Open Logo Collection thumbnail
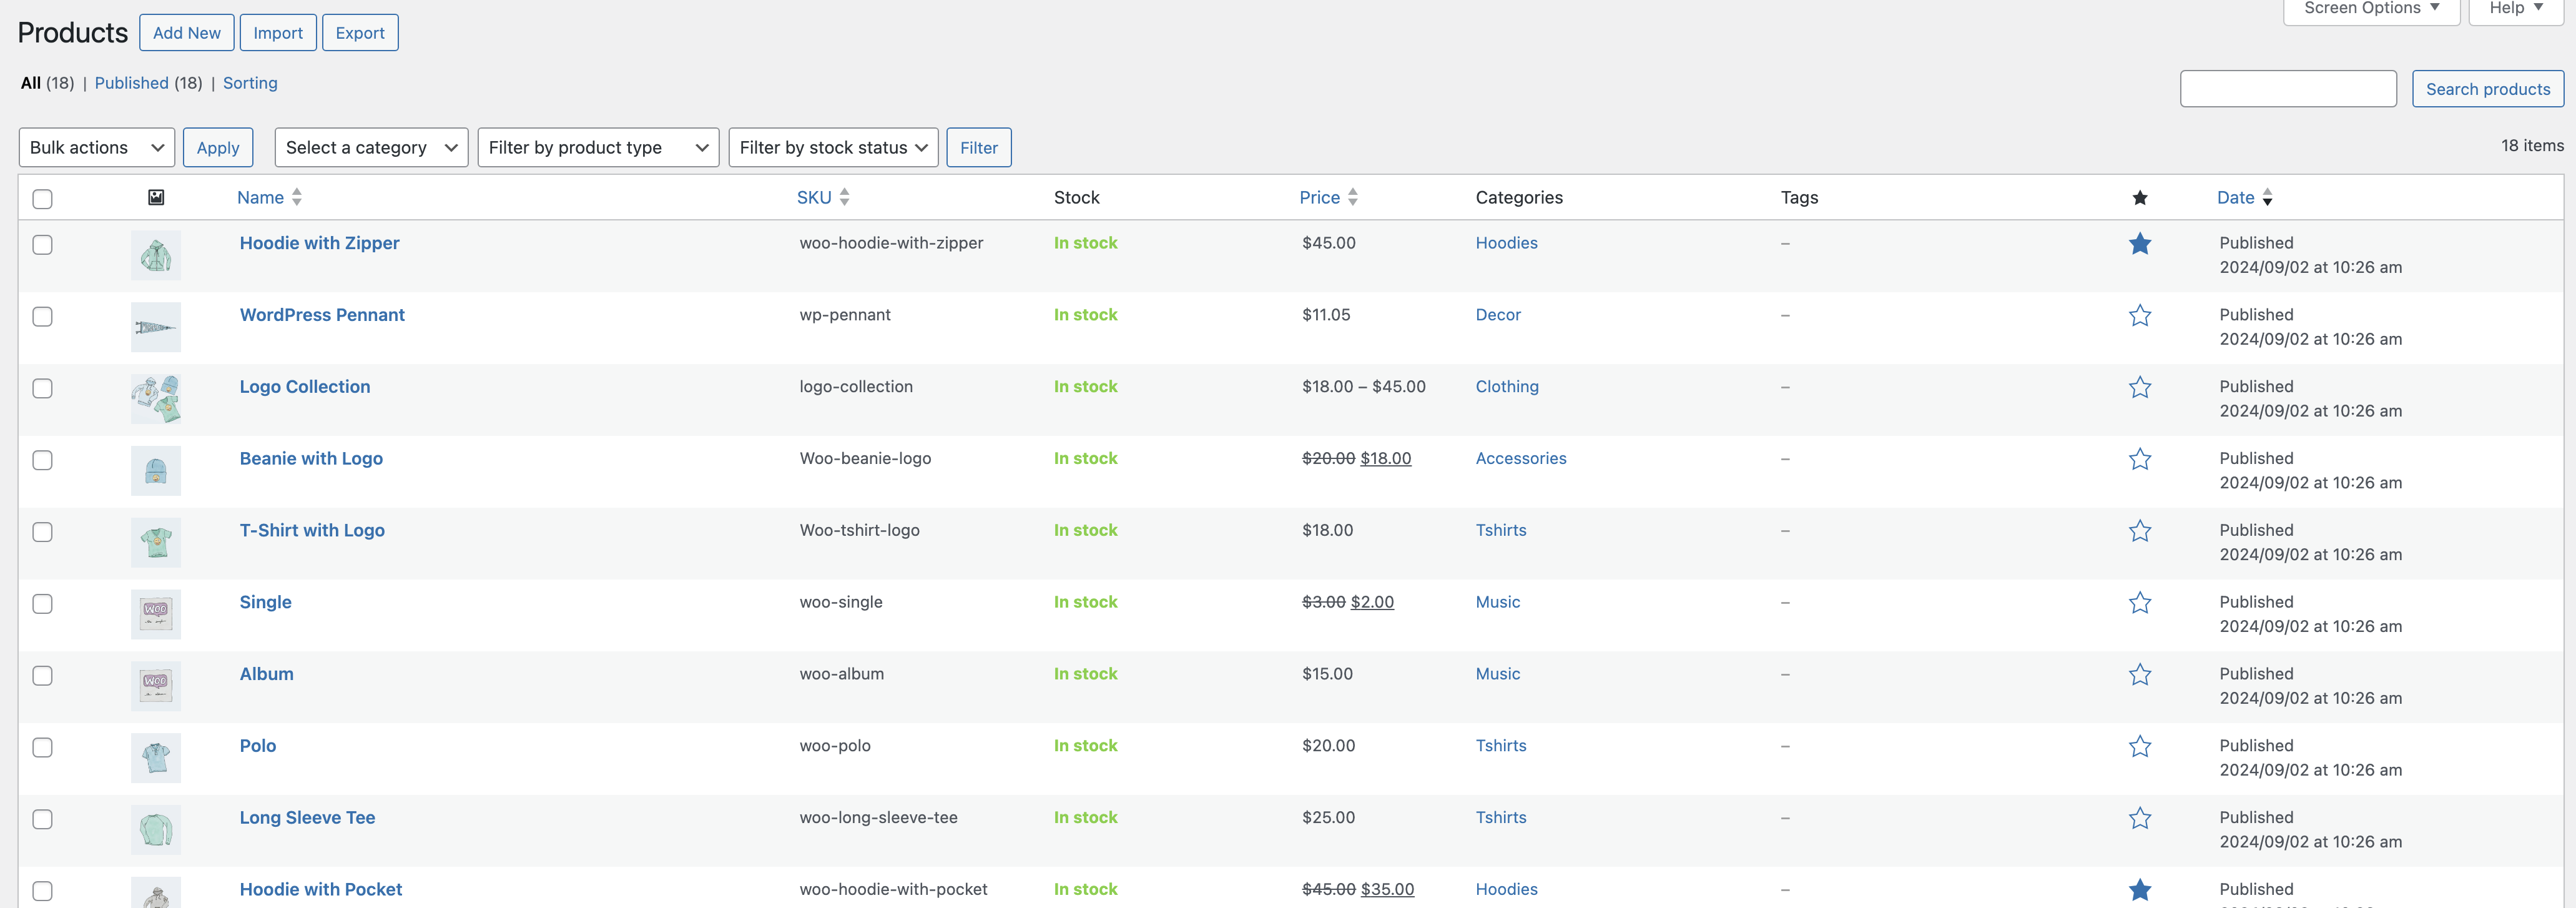The height and width of the screenshot is (908, 2576). (x=156, y=399)
